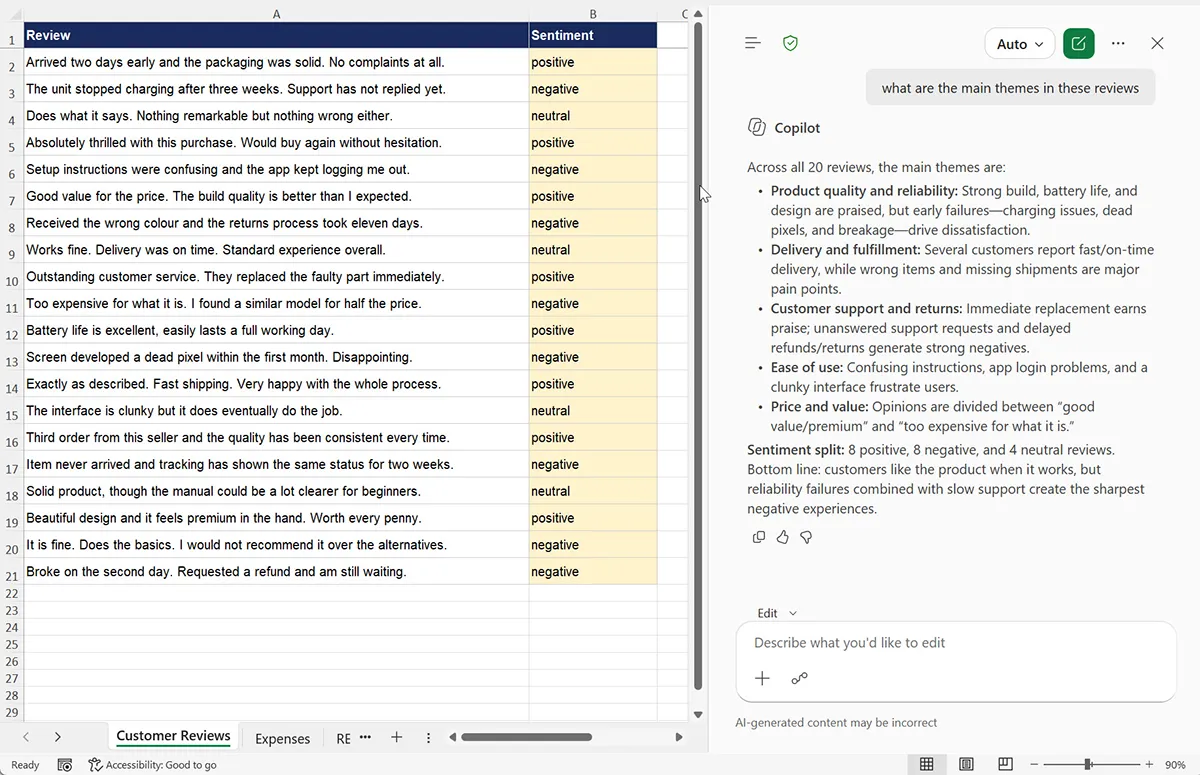Click the vertical scrollbar up arrow

pyautogui.click(x=698, y=14)
